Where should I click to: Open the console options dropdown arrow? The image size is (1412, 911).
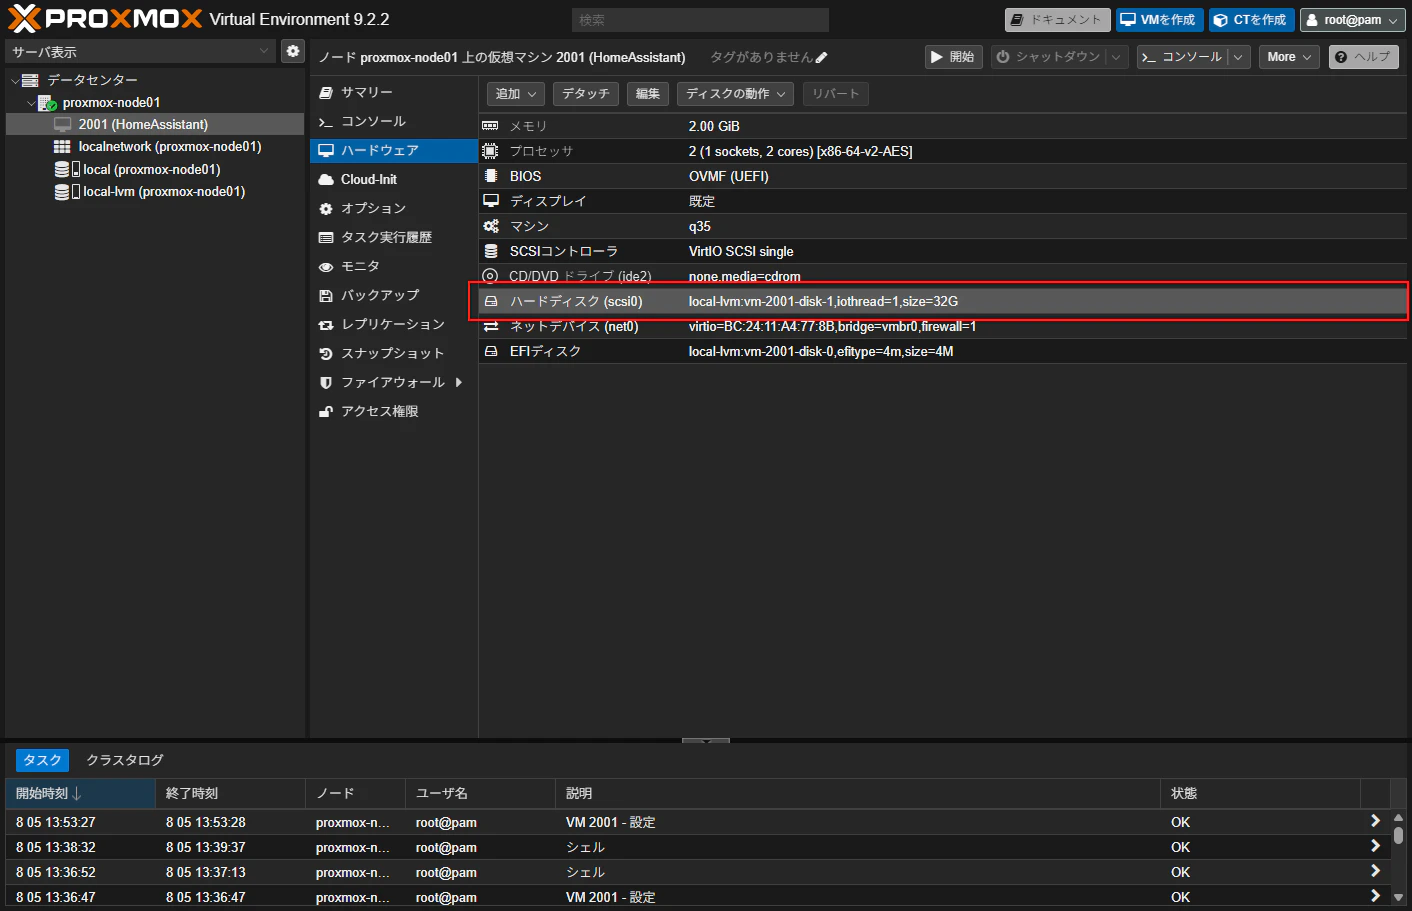click(1238, 57)
